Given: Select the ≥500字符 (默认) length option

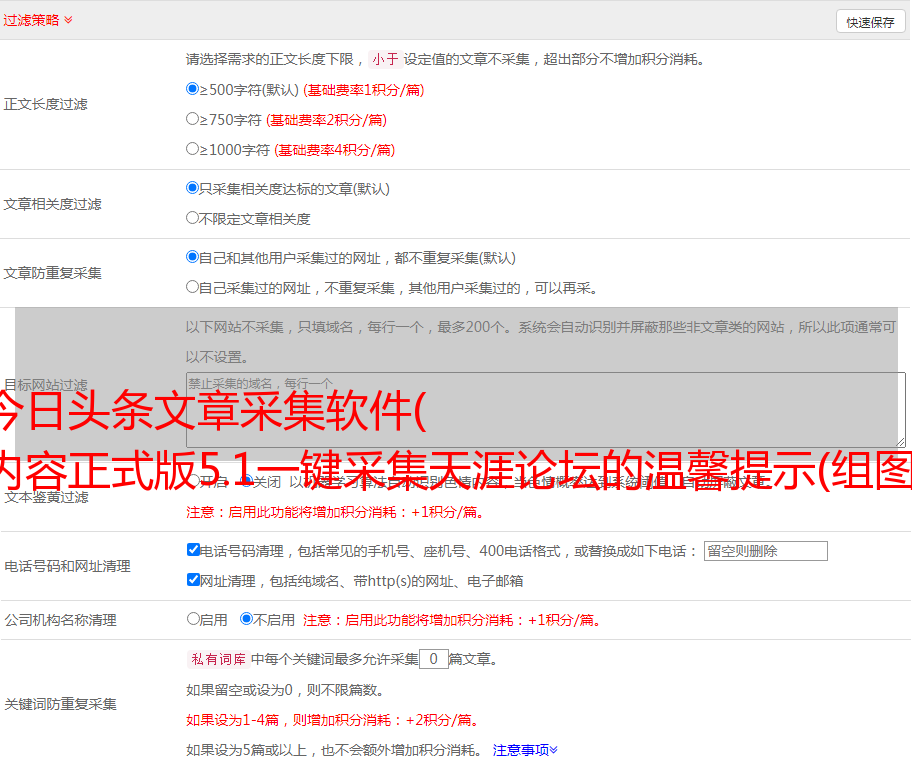Looking at the screenshot, I should tap(192, 89).
